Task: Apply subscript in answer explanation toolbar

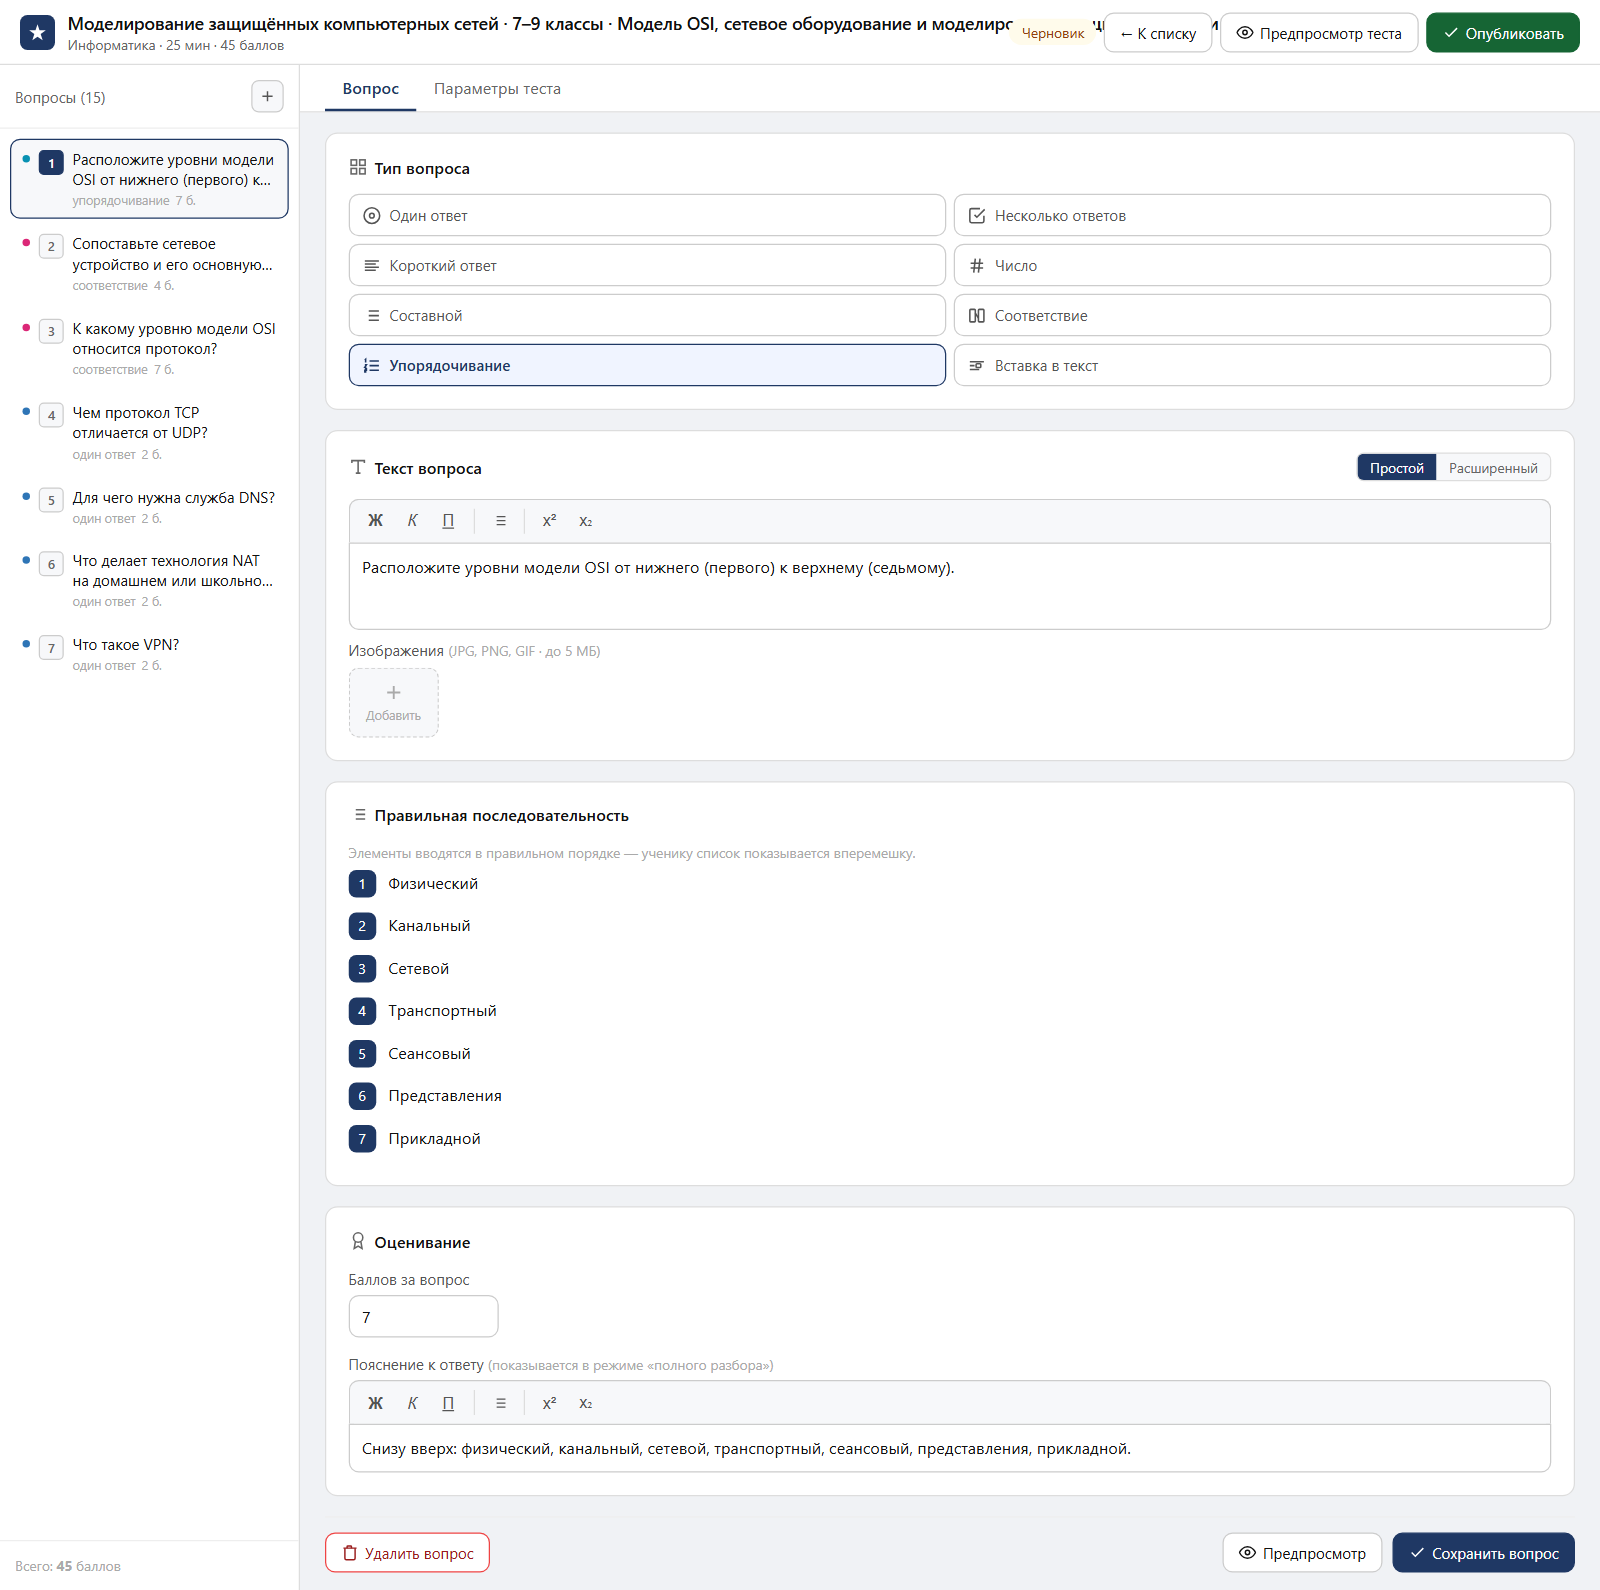Action: click(x=586, y=1403)
